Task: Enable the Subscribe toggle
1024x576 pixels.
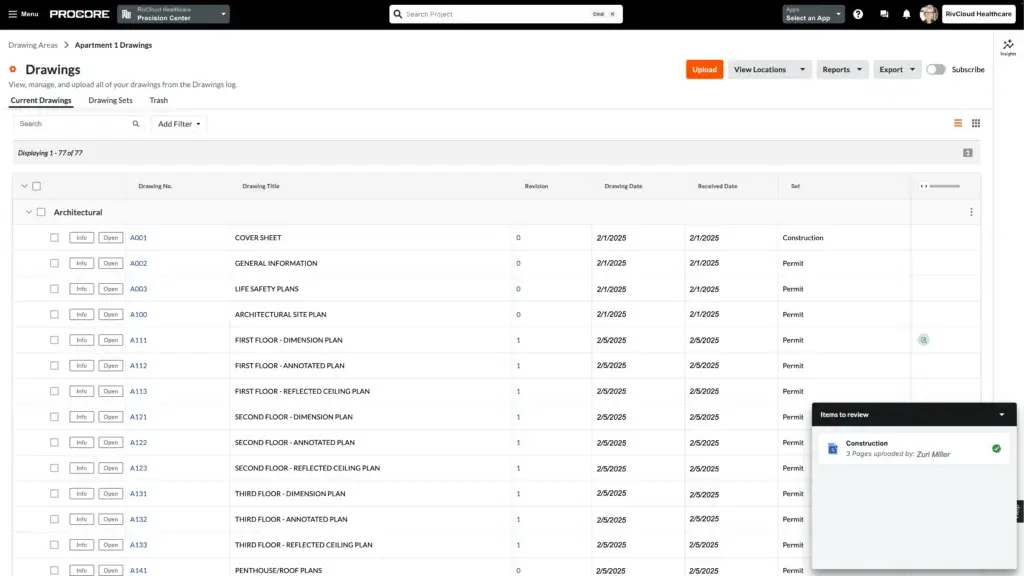Action: pyautogui.click(x=935, y=69)
